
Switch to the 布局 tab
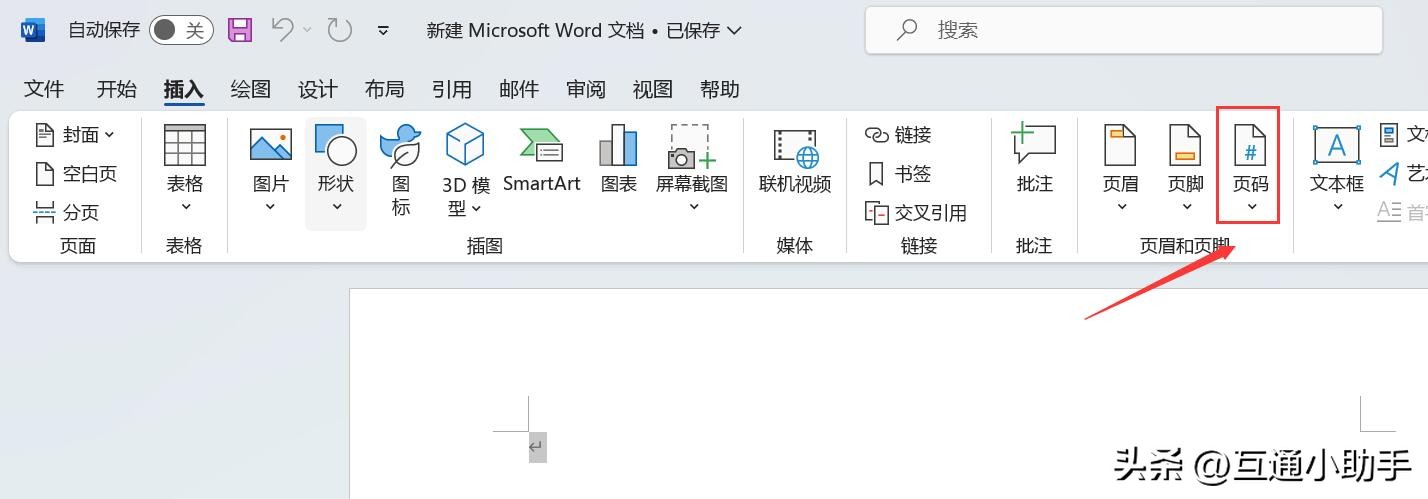[385, 89]
